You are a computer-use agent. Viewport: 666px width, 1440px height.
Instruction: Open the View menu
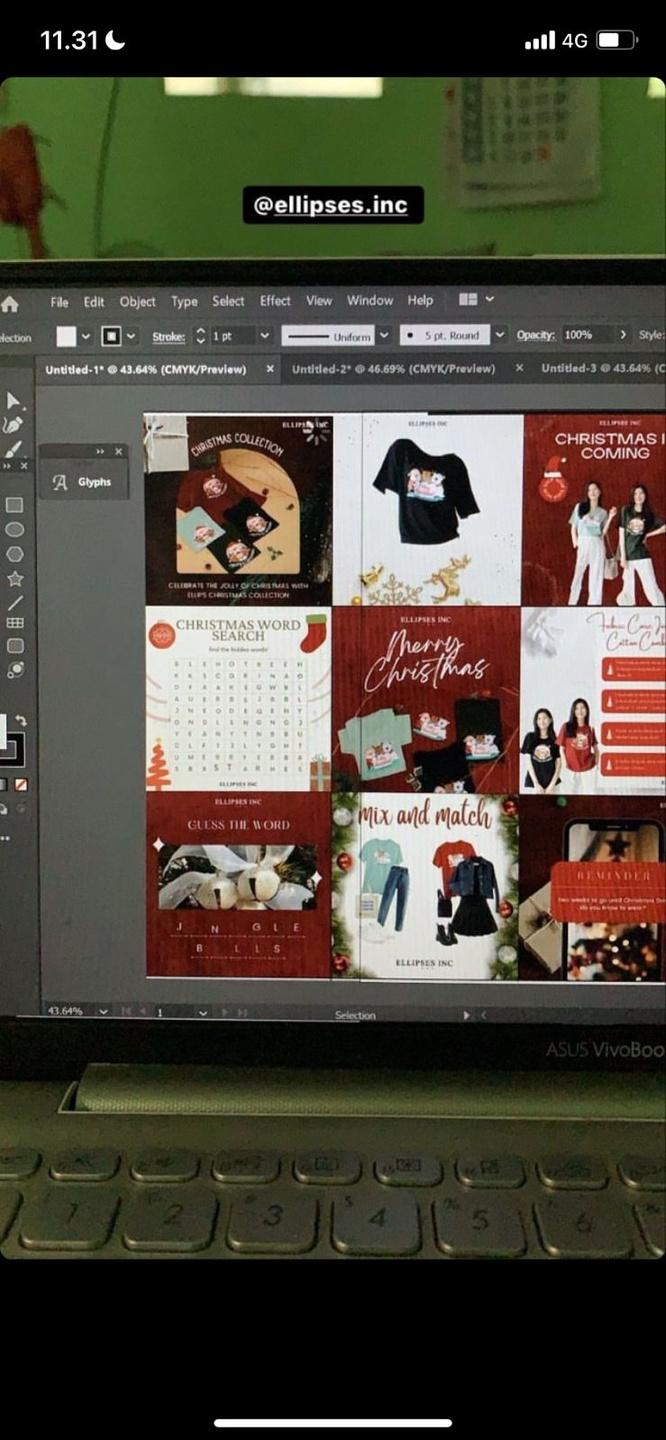319,300
